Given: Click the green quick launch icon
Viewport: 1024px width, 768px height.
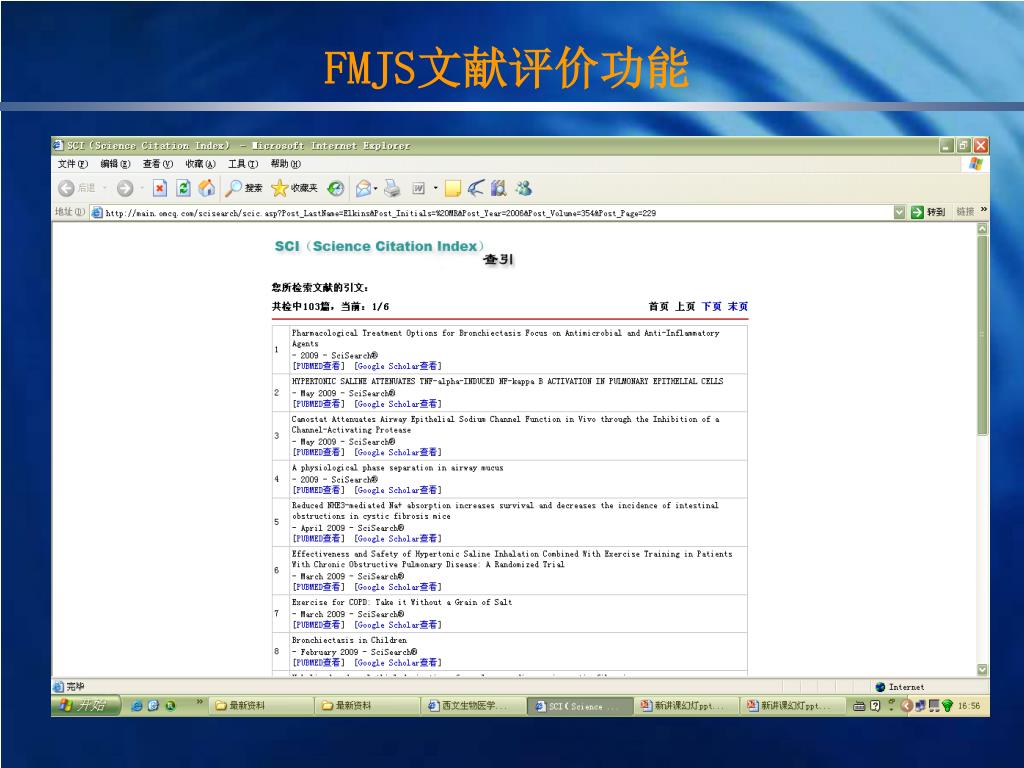Looking at the screenshot, I should (170, 705).
